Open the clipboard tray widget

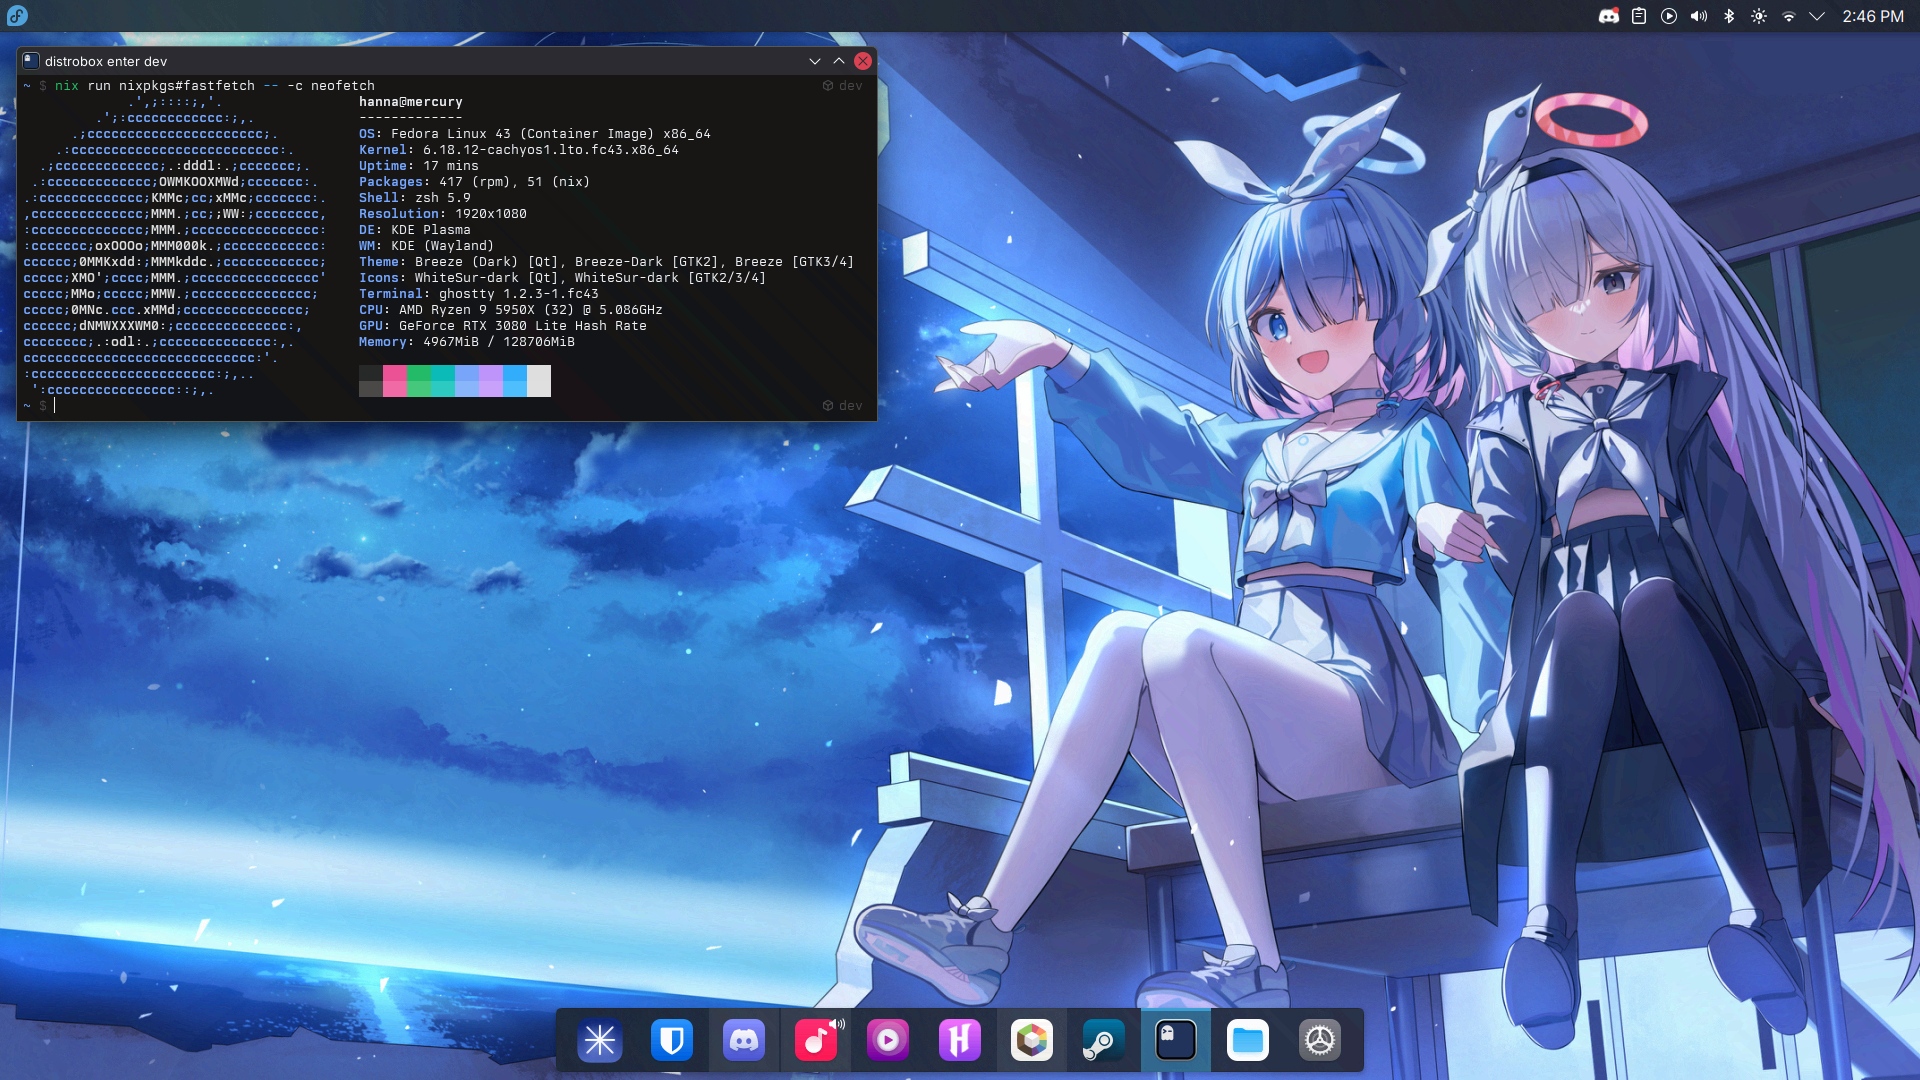click(x=1639, y=16)
